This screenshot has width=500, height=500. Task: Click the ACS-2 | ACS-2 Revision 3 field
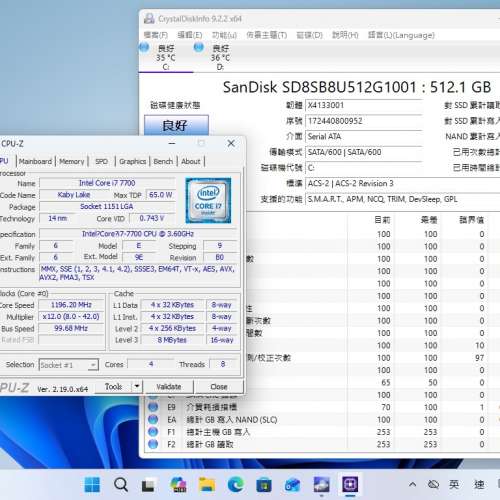point(403,184)
